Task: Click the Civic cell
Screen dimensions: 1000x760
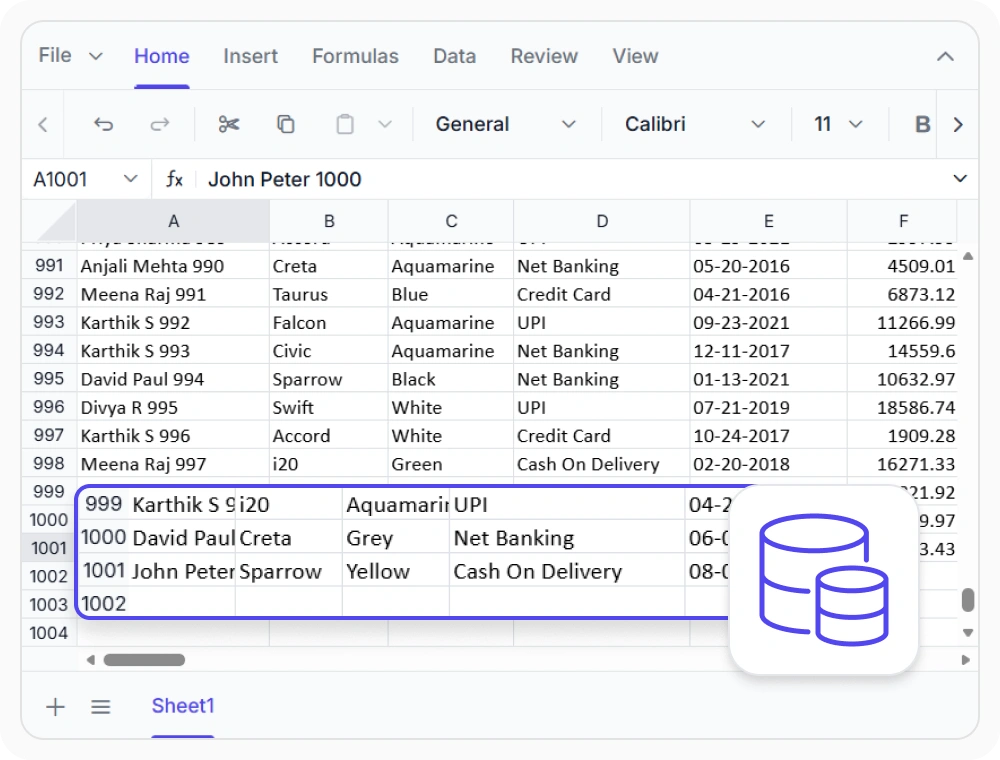Action: pos(328,351)
